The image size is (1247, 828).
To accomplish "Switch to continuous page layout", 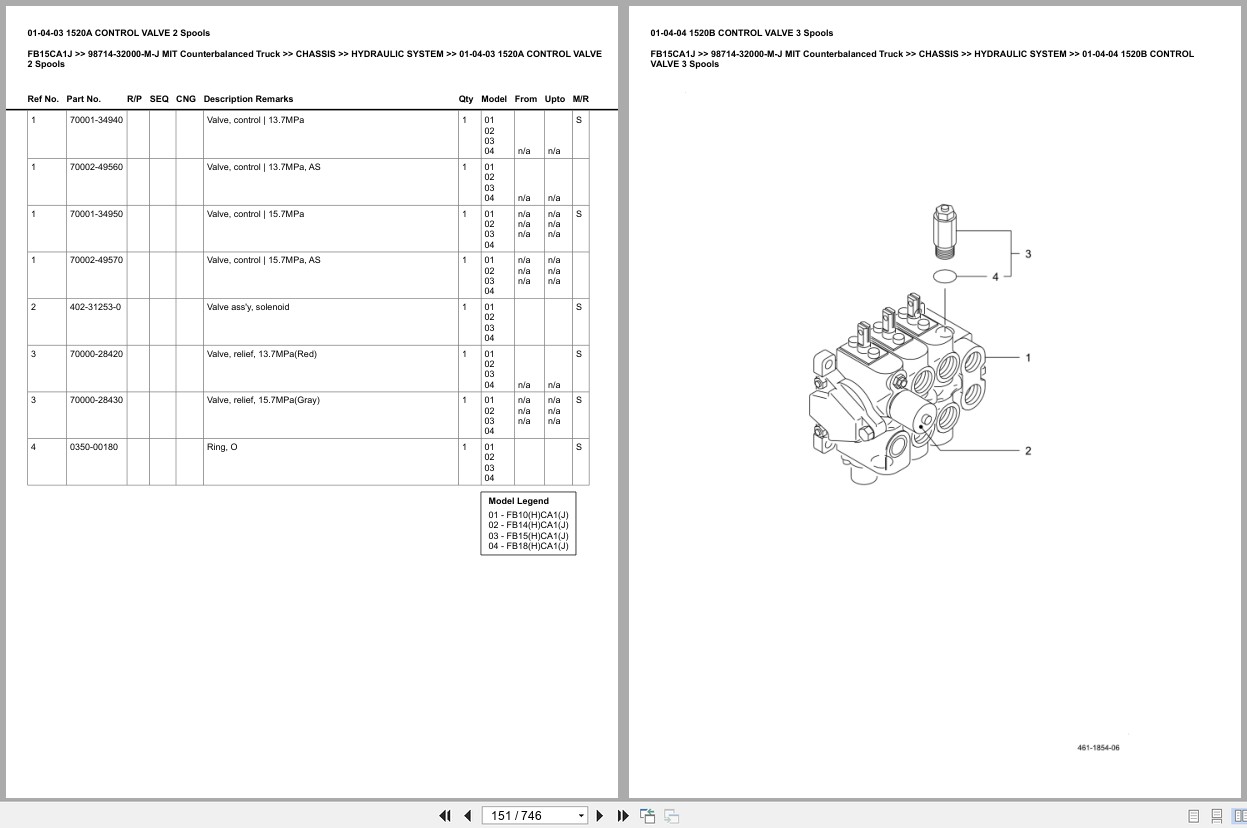I will 1216,816.
